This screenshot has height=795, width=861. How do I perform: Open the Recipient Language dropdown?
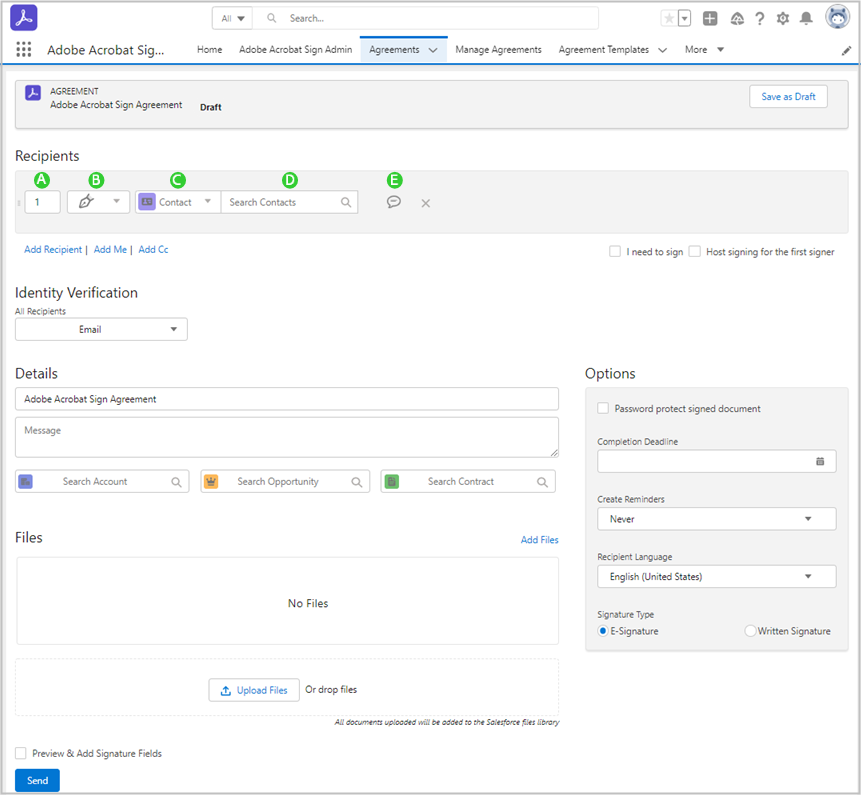click(716, 577)
